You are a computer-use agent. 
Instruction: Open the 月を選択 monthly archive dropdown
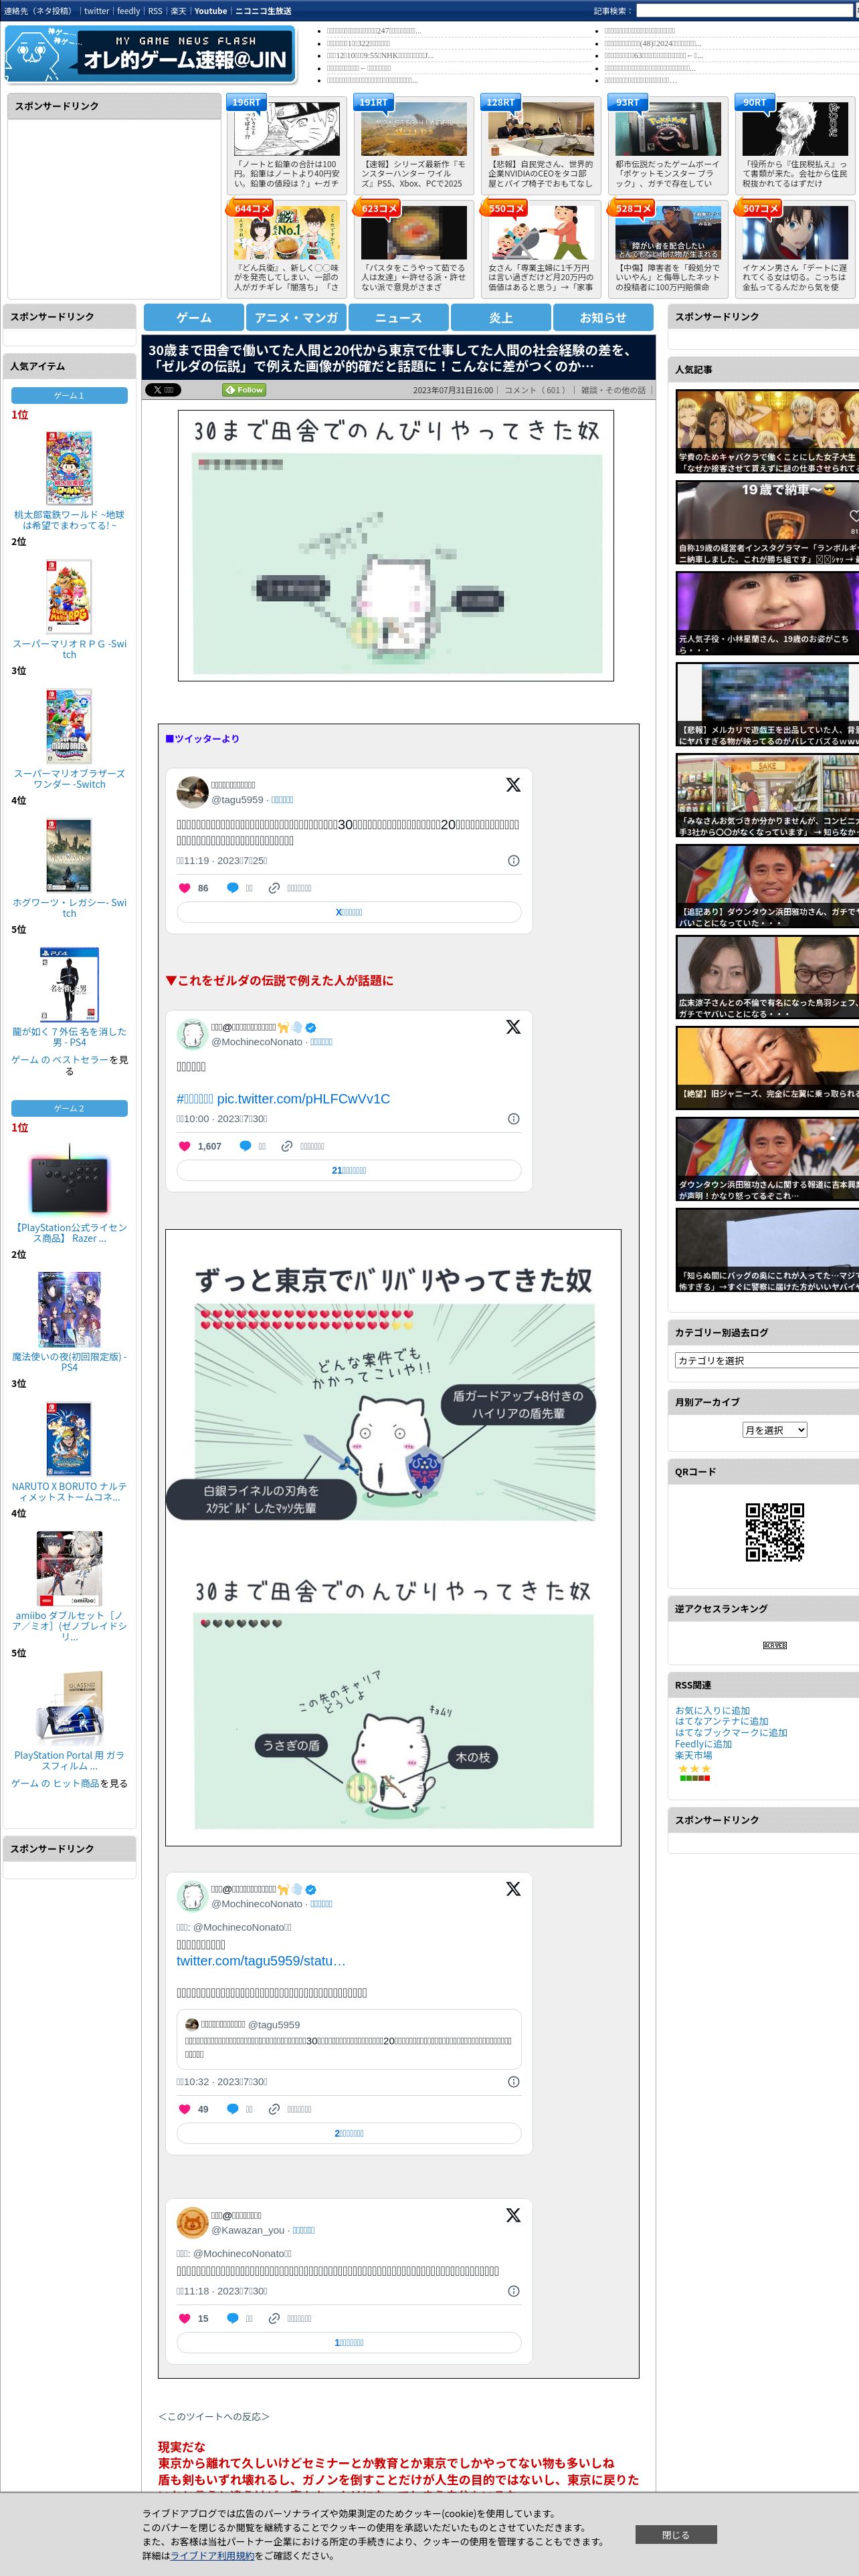point(775,1430)
